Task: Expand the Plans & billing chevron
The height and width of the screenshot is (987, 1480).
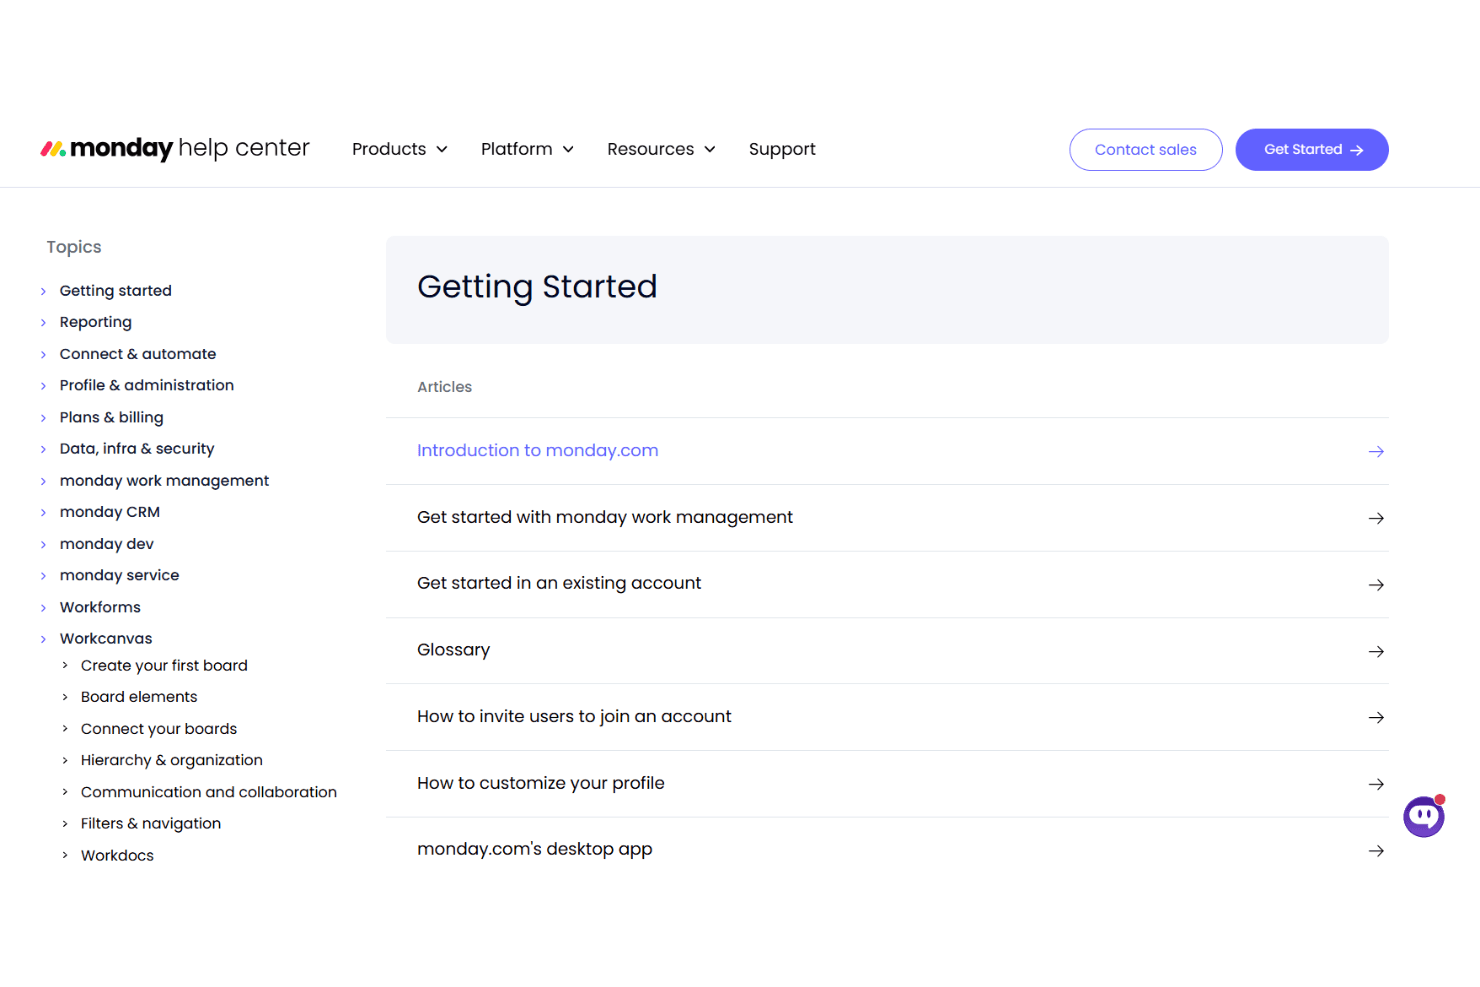Action: coord(43,418)
